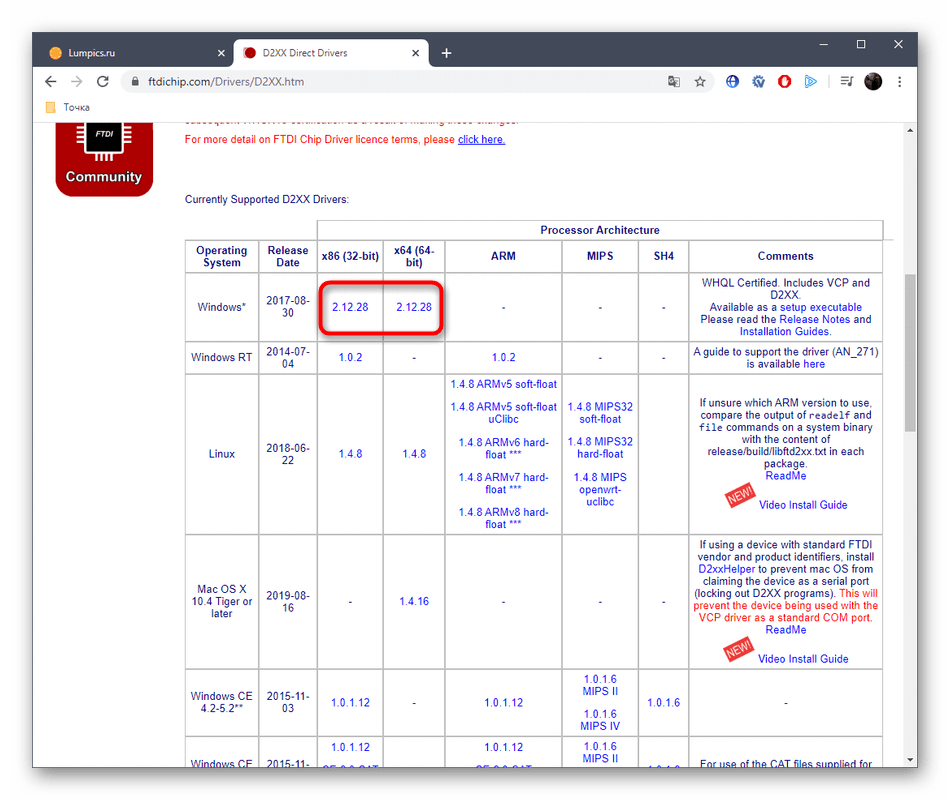The height and width of the screenshot is (800, 950).
Task: Click the FTDI Community logo image
Action: [x=104, y=155]
